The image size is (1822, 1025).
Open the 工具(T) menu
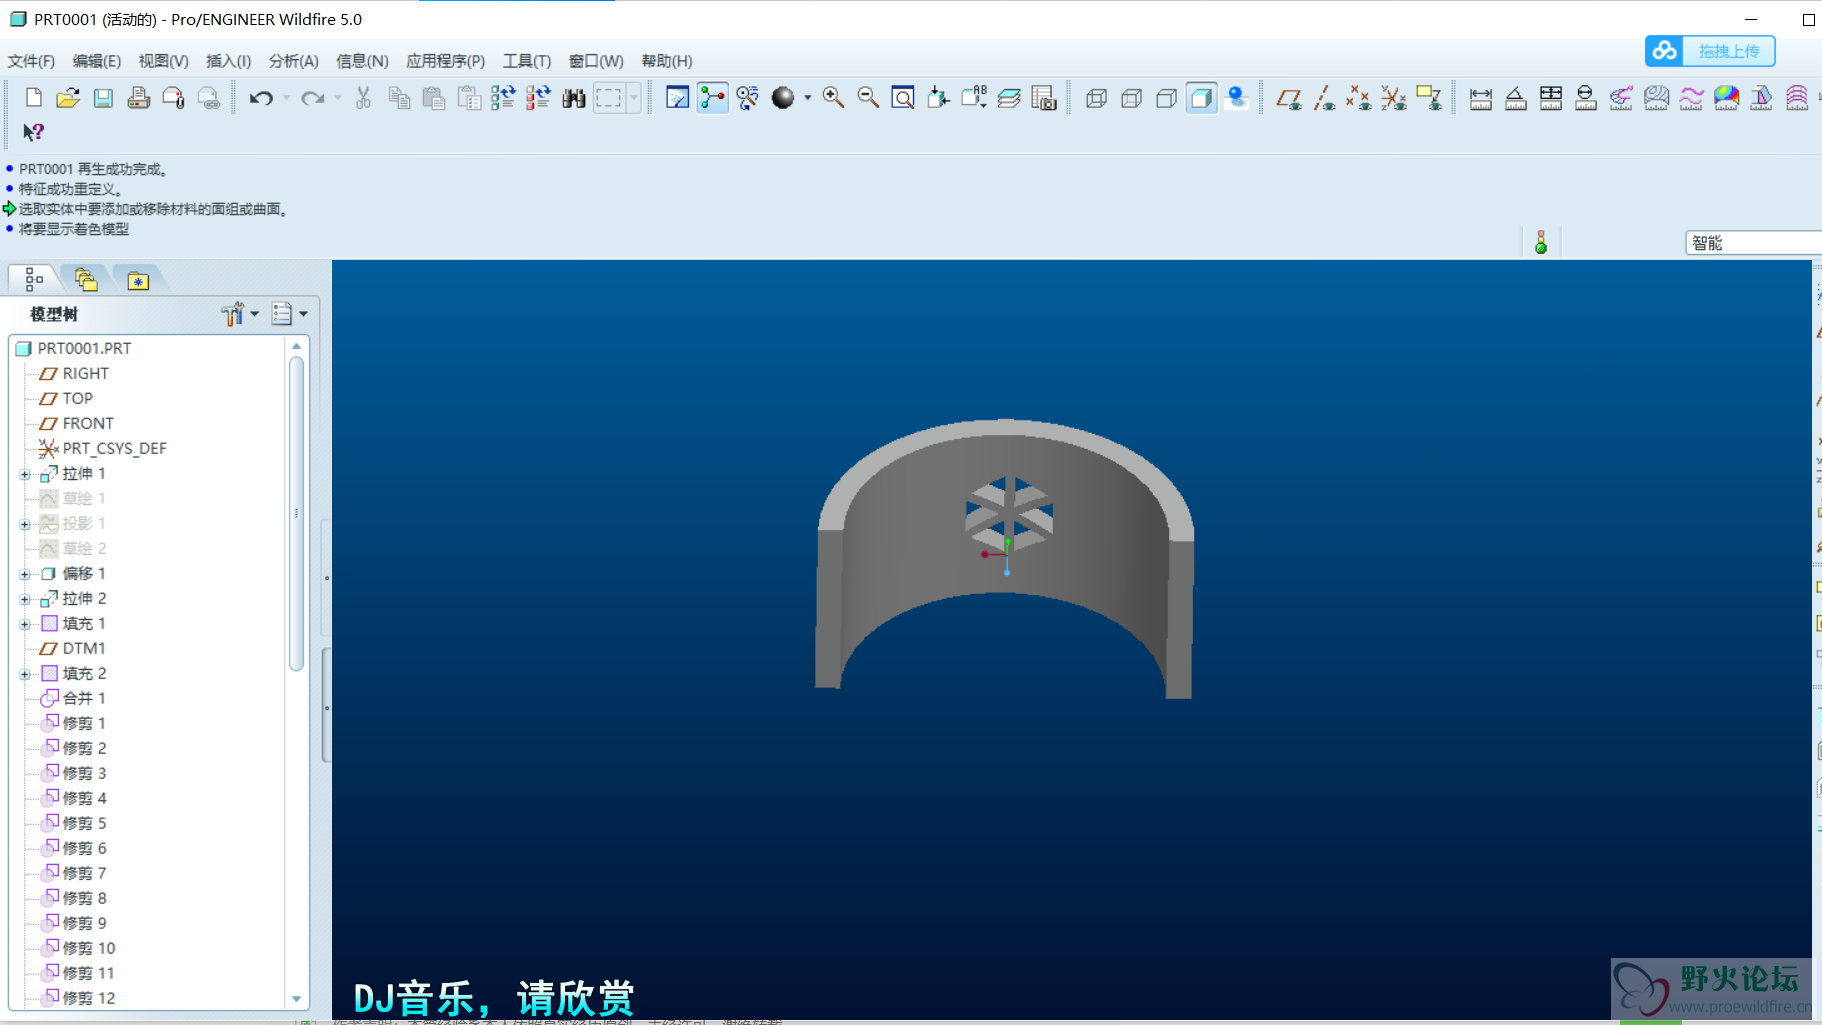coord(526,61)
